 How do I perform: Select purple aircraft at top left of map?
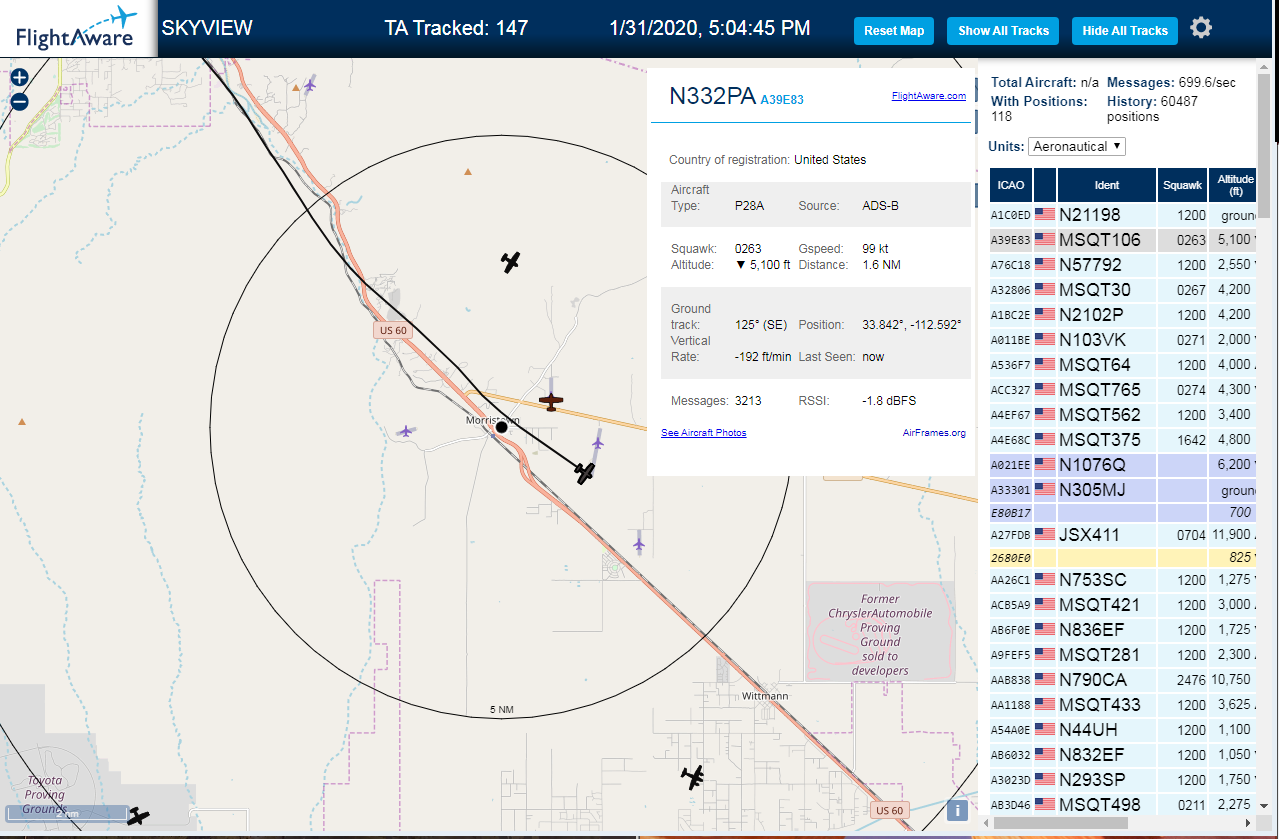click(309, 85)
